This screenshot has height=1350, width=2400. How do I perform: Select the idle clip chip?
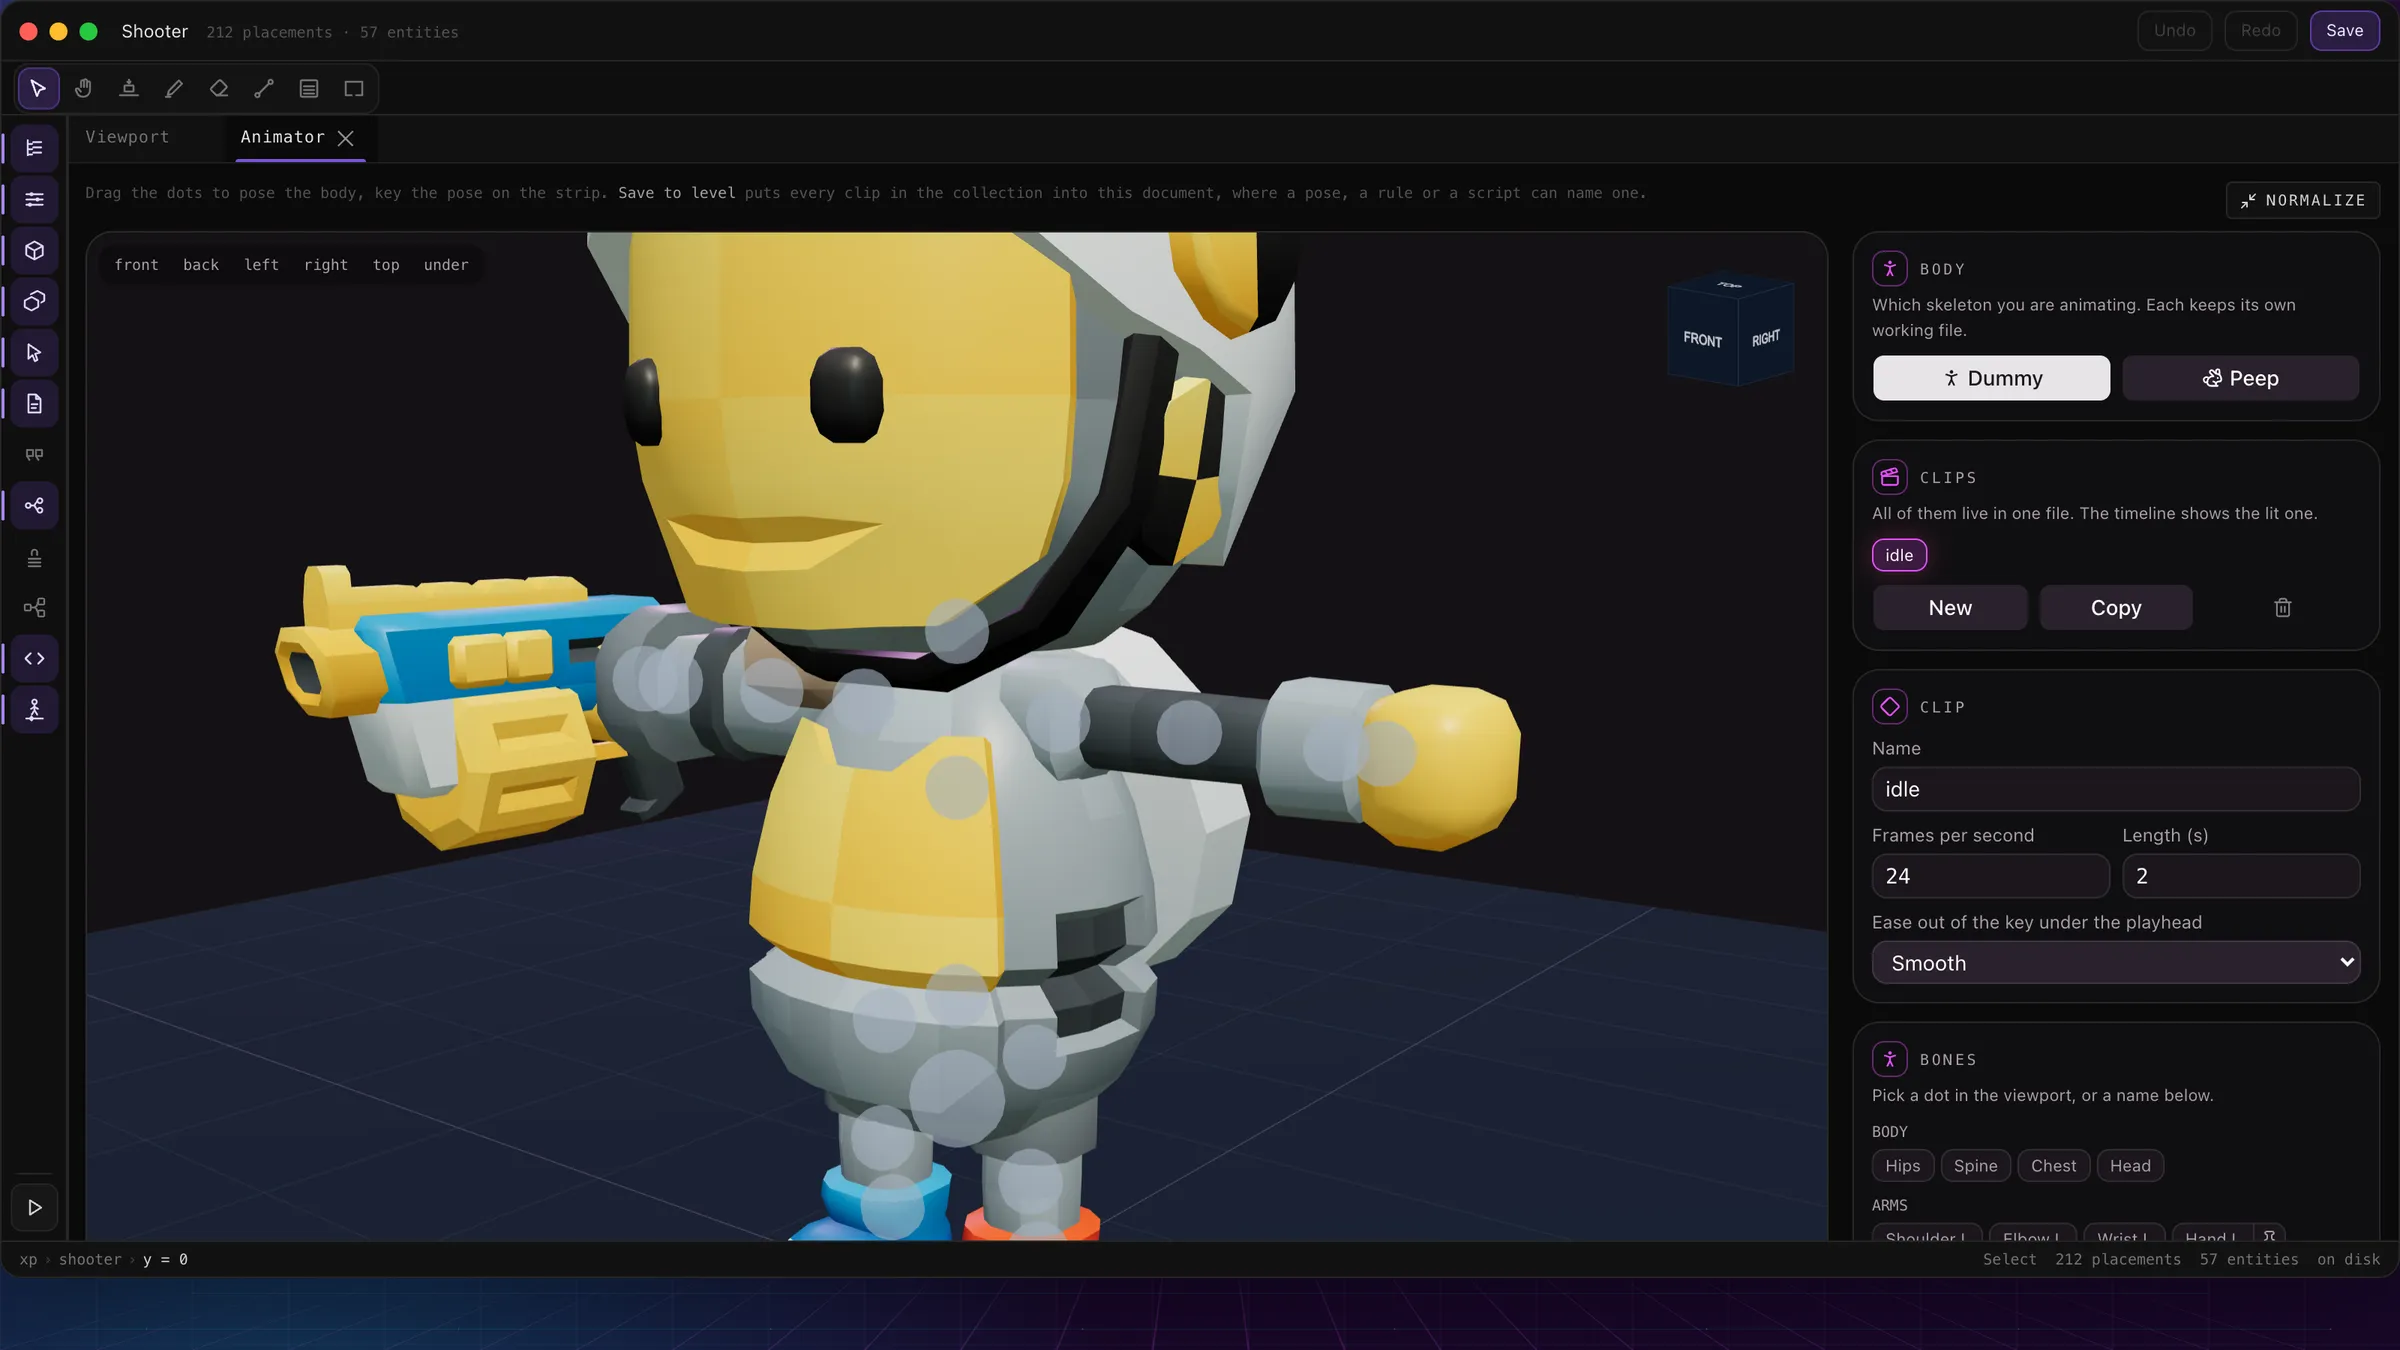[1899, 555]
